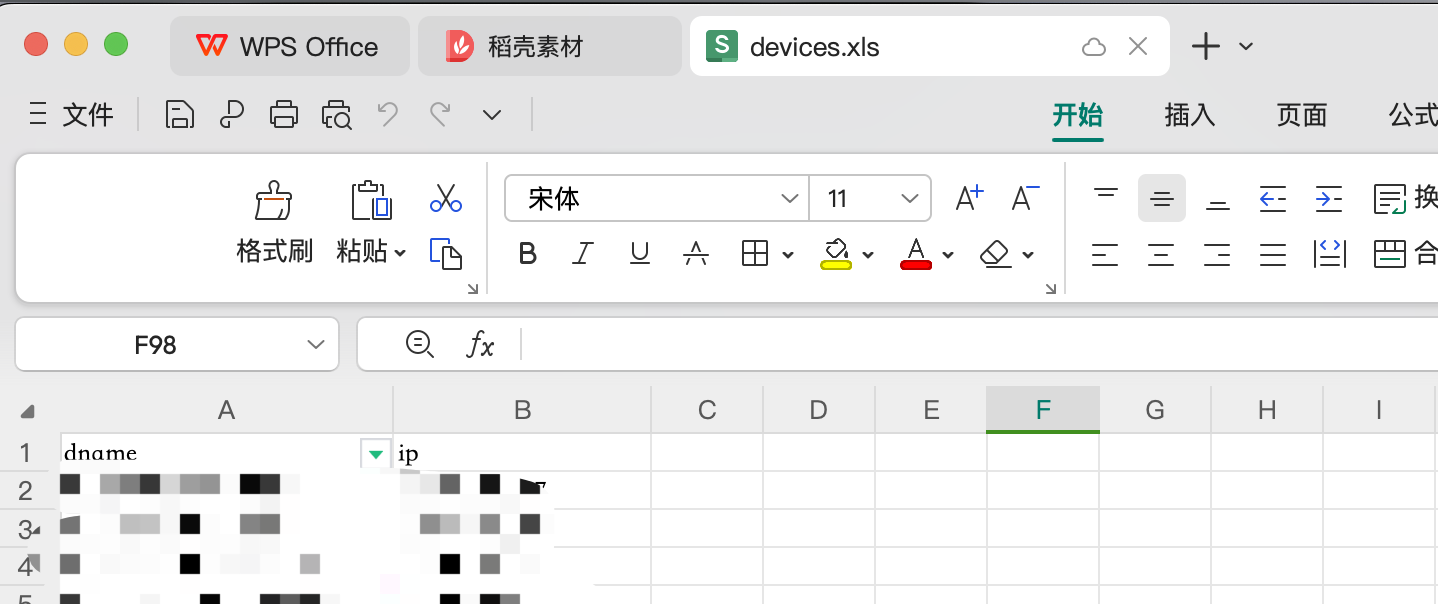
Task: Click the insert function fx icon
Action: click(481, 345)
